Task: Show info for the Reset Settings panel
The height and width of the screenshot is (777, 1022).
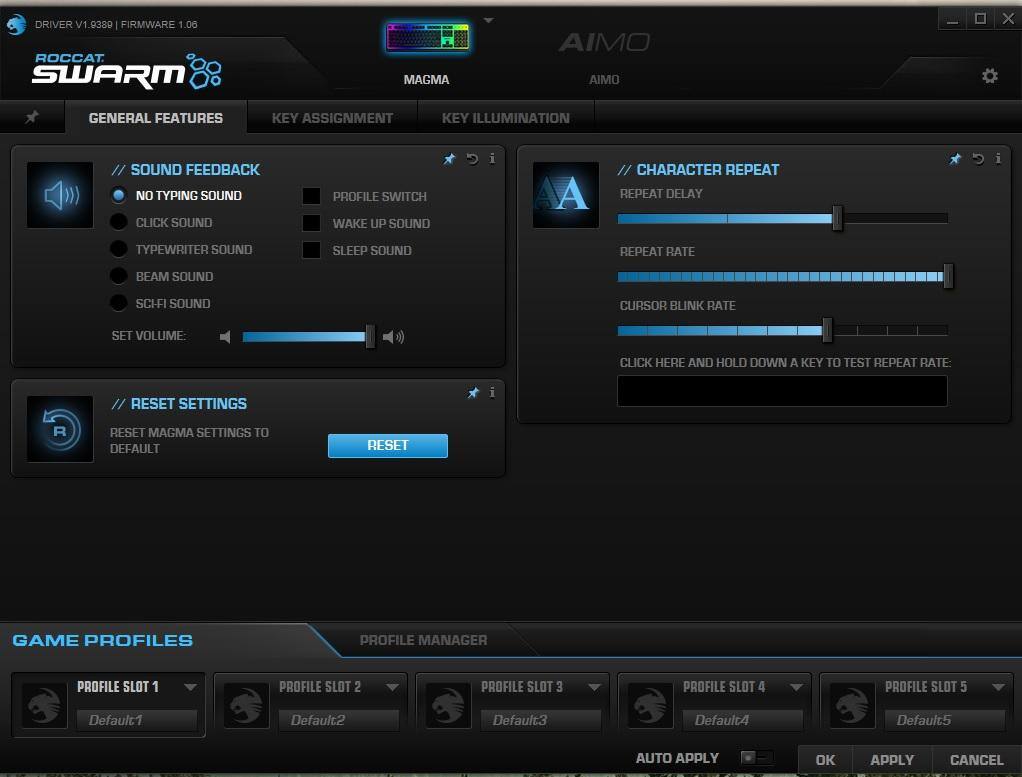Action: click(x=492, y=393)
